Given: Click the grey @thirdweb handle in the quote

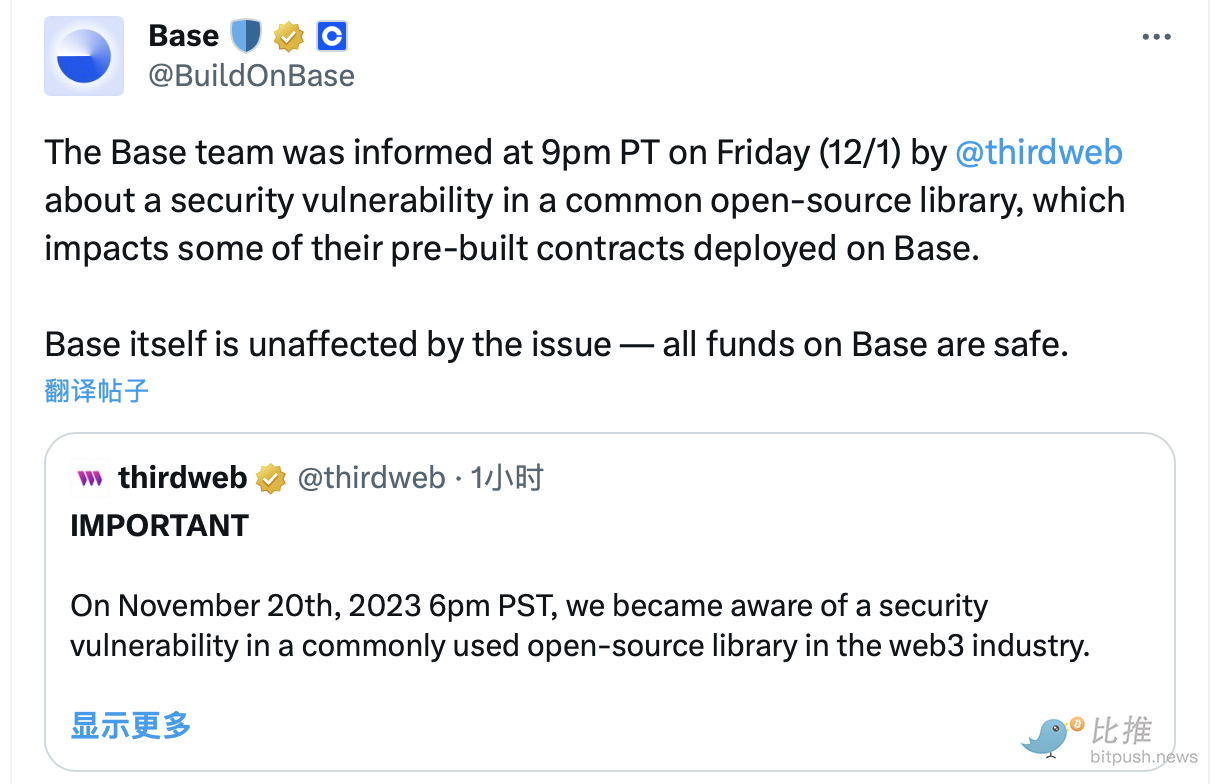Looking at the screenshot, I should (371, 478).
